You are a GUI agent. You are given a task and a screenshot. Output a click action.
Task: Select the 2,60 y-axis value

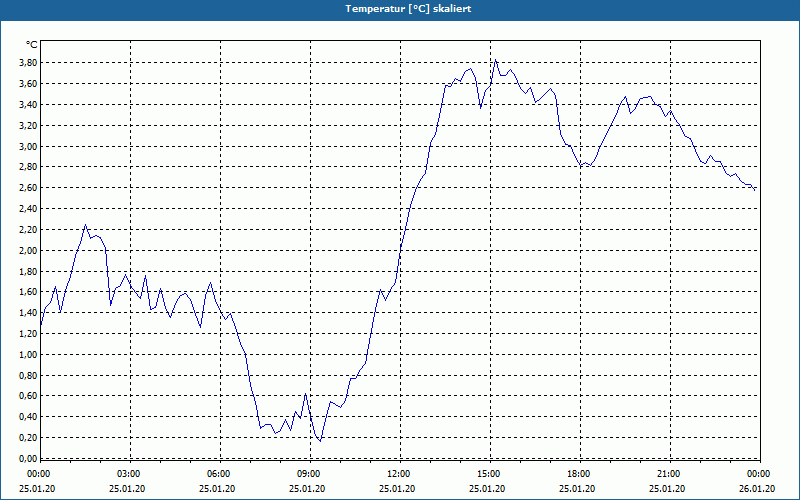pyautogui.click(x=29, y=188)
